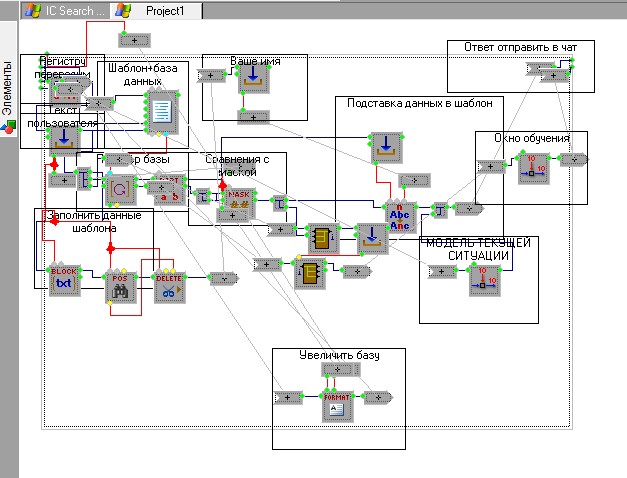This screenshot has width=627, height=478.
Task: Click the Abc replace element
Action: pyautogui.click(x=400, y=216)
